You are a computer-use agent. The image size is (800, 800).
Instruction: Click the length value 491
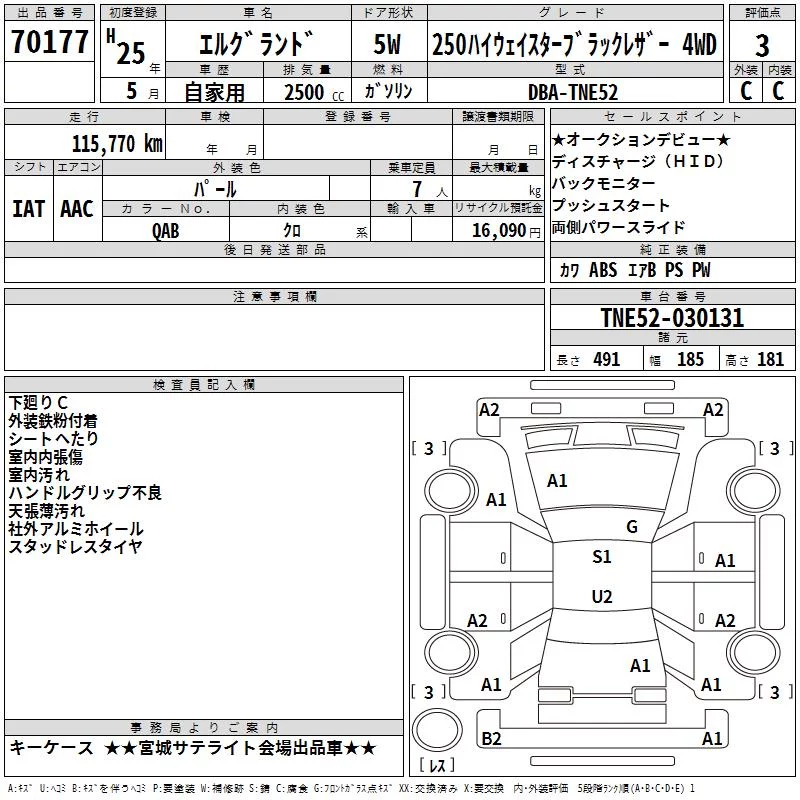click(x=607, y=359)
